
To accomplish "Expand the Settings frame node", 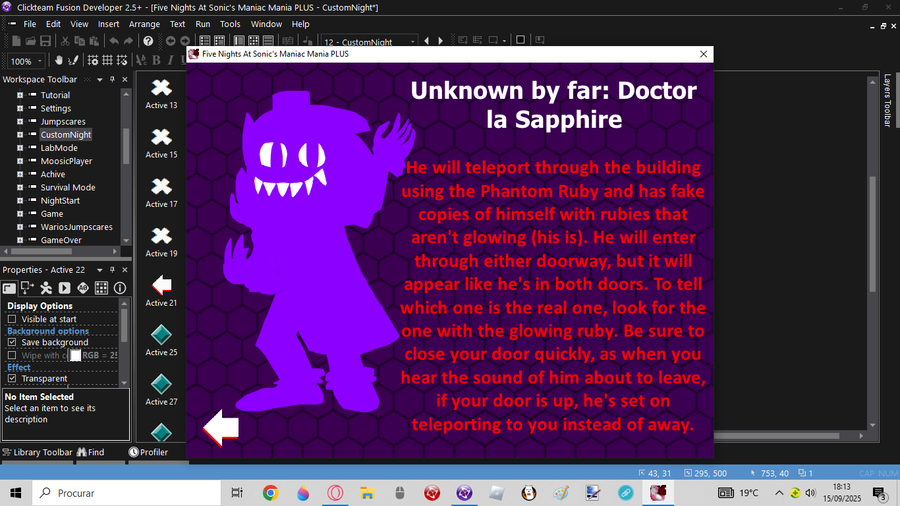I will click(x=20, y=108).
